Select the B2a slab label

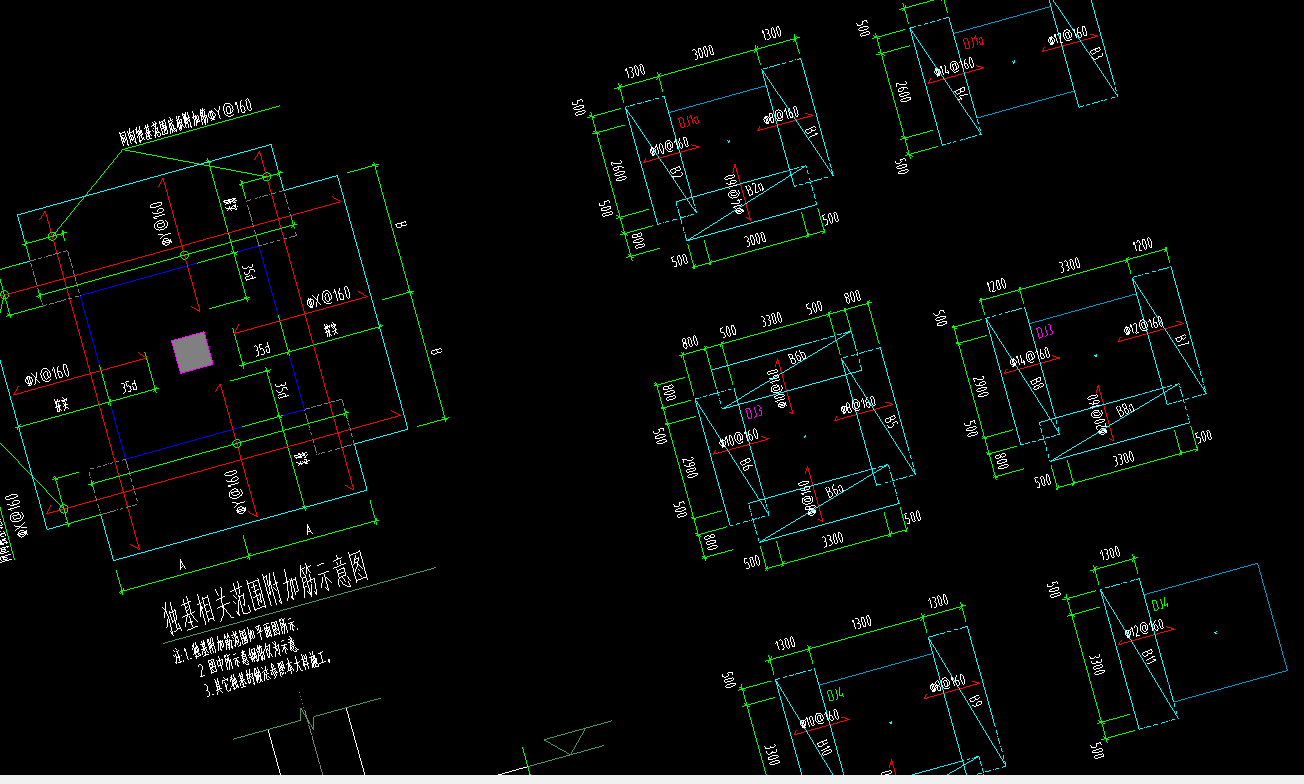pos(755,186)
